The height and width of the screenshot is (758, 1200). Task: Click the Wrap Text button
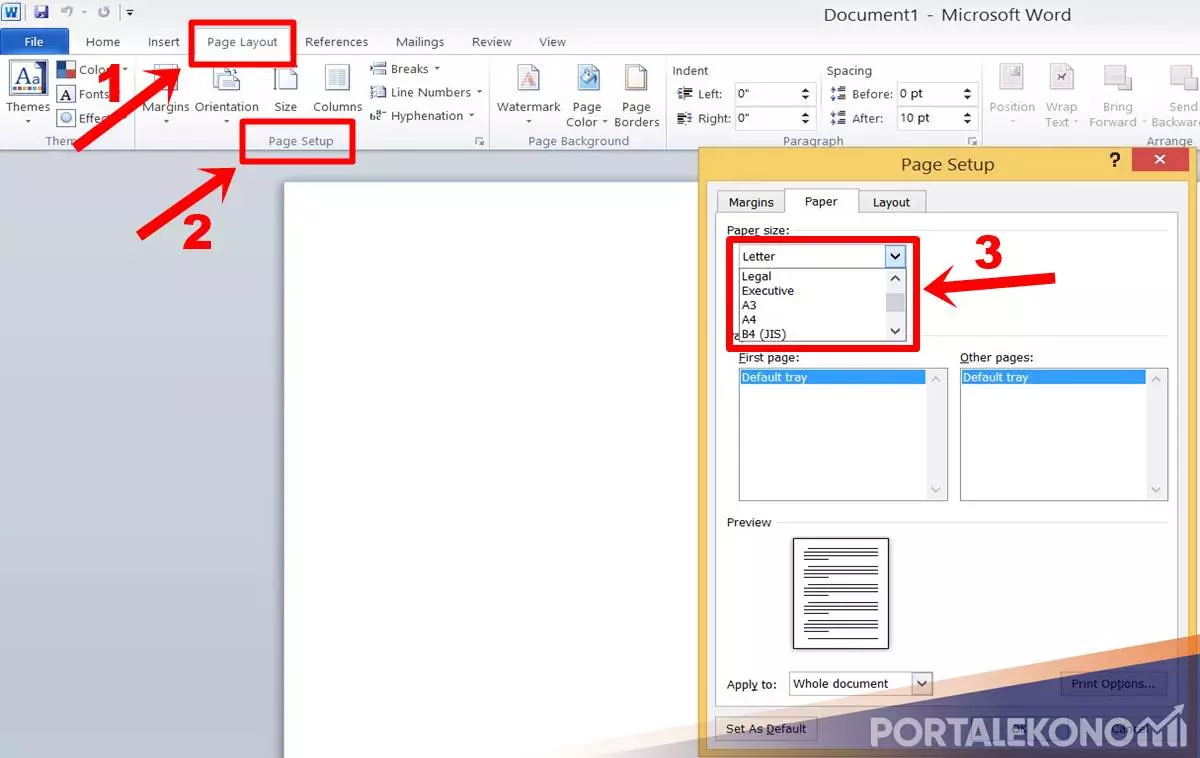coord(1060,94)
